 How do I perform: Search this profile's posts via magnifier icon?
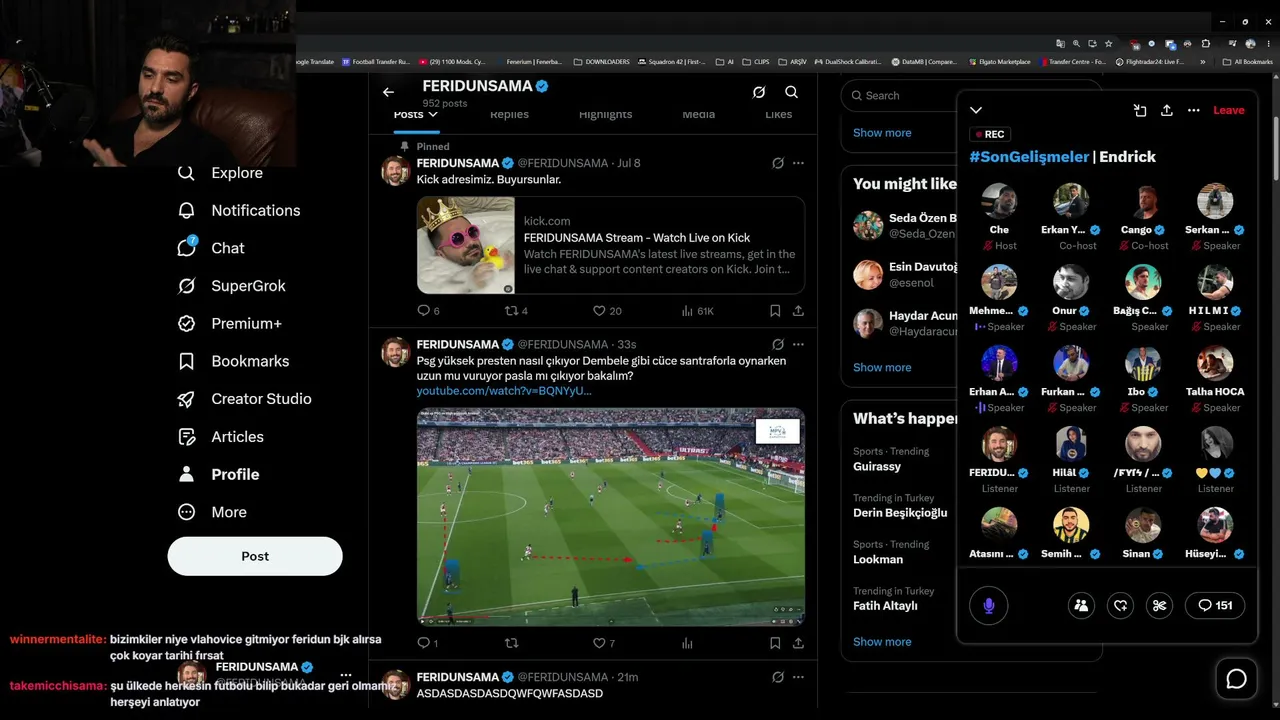coord(791,92)
